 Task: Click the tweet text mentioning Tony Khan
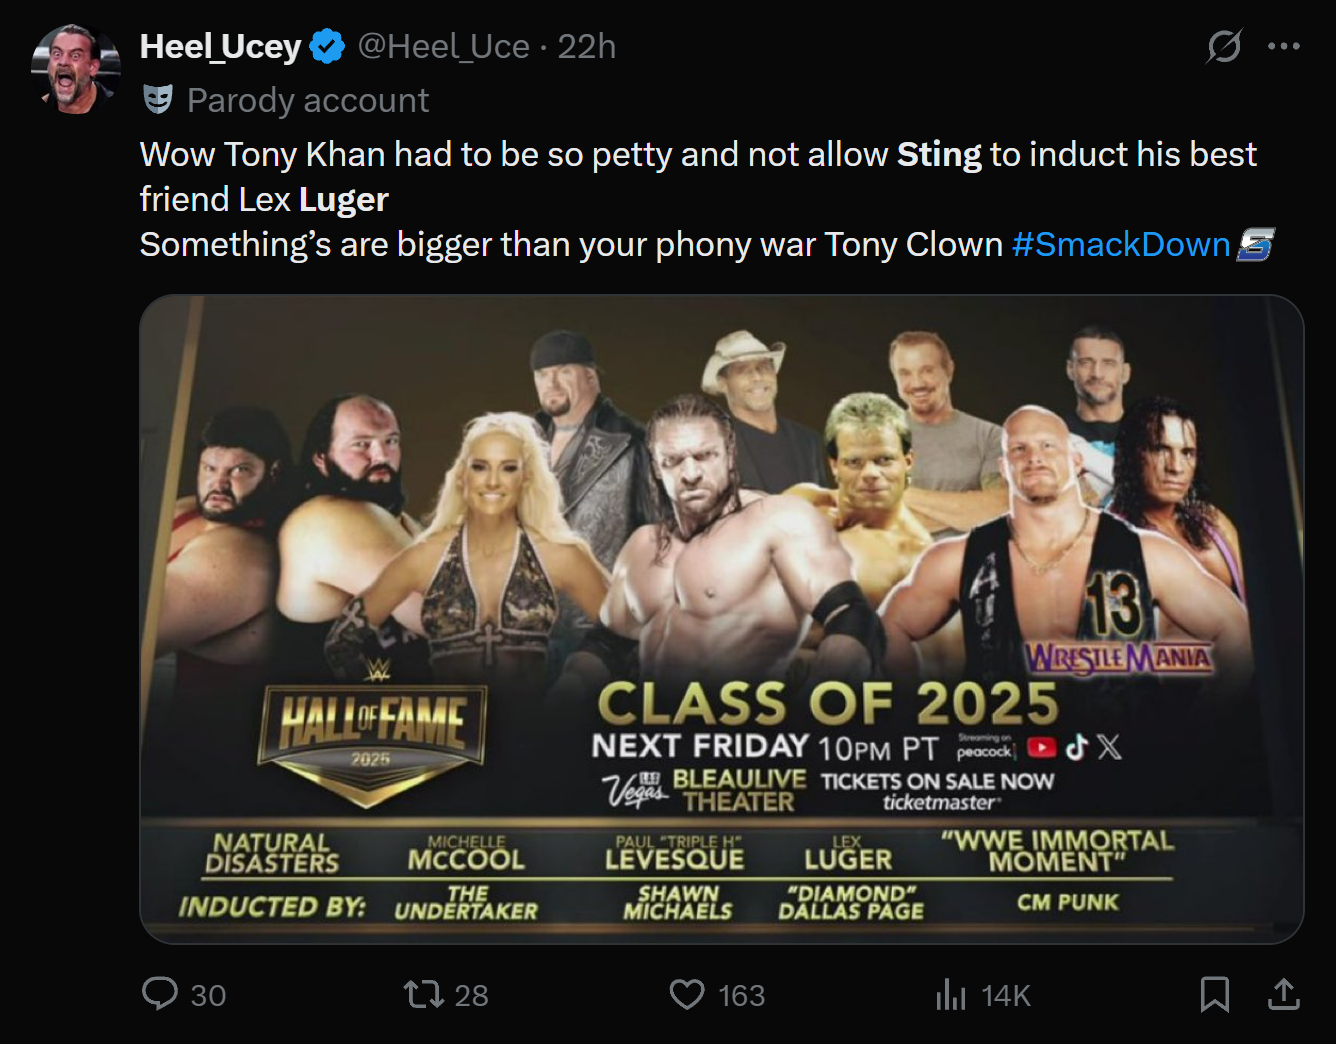pyautogui.click(x=600, y=155)
